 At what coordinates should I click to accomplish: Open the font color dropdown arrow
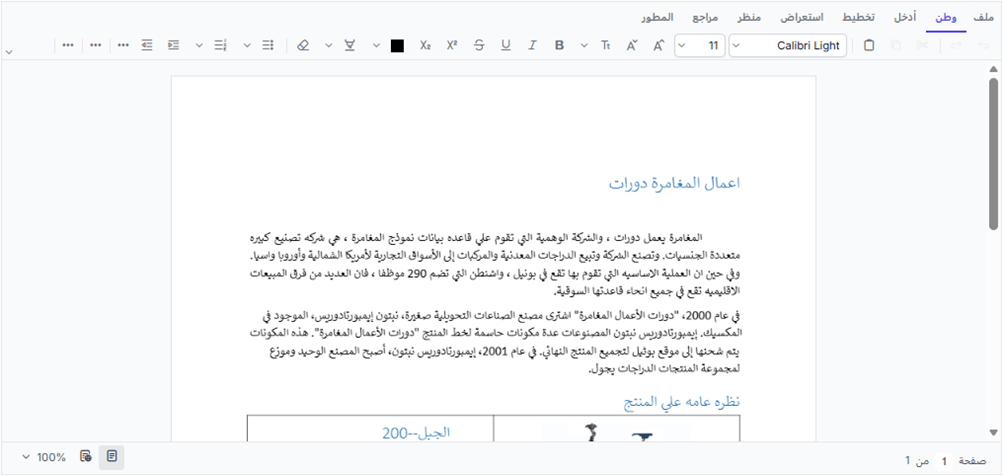(376, 45)
